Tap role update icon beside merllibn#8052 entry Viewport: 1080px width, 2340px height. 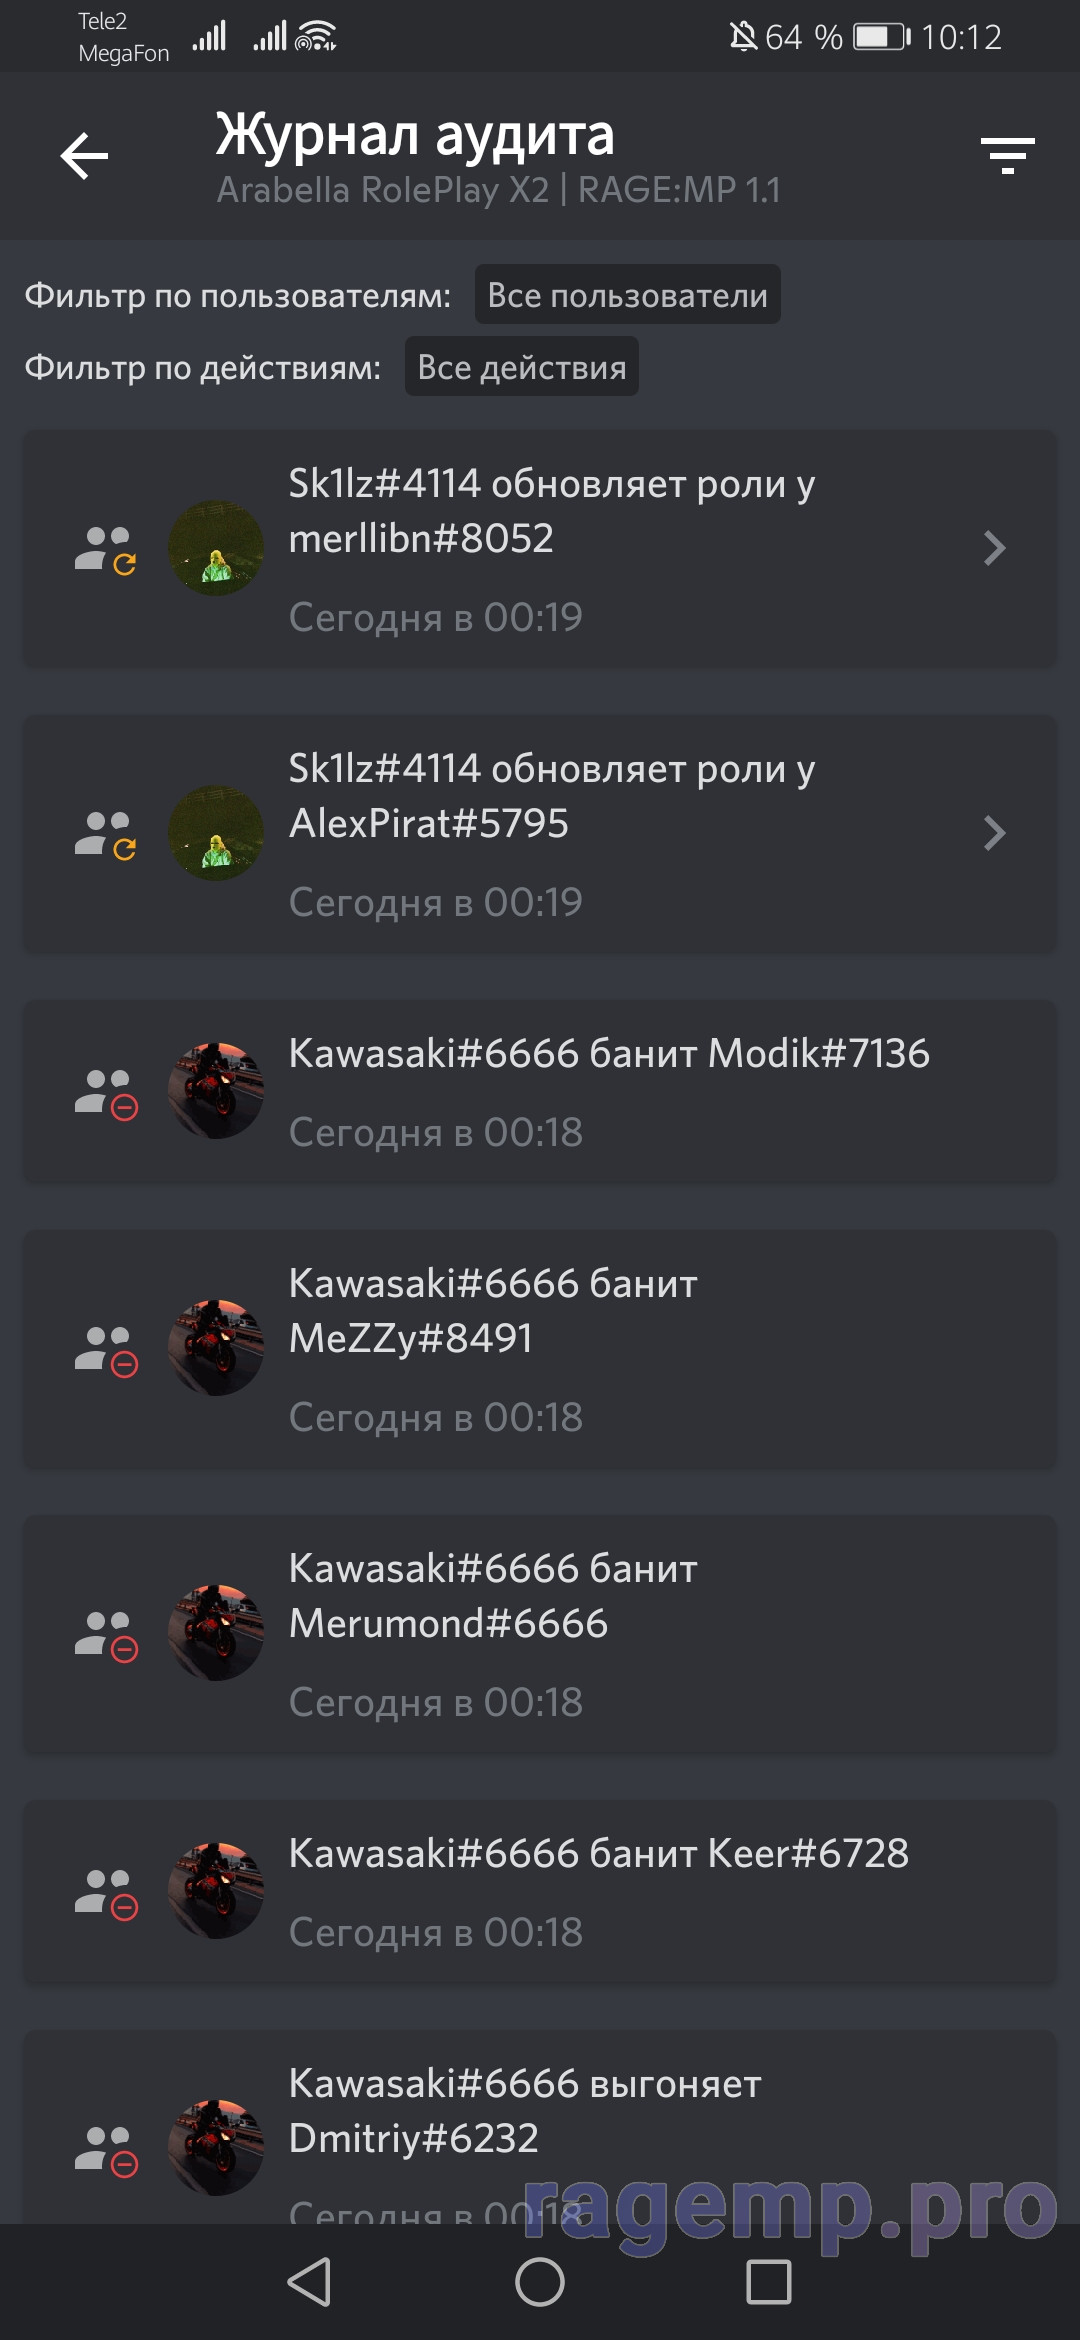[x=105, y=550]
